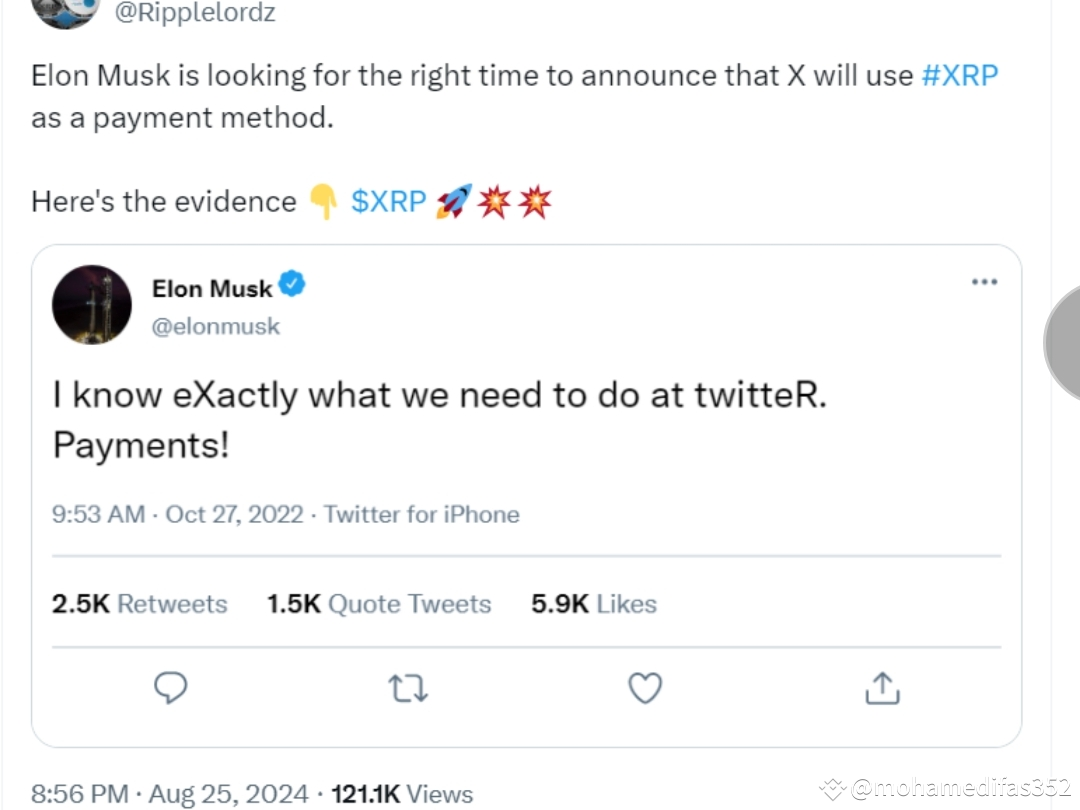Open the share icon on the embedded tweet
Viewport: 1080px width, 810px height.
tap(881, 688)
